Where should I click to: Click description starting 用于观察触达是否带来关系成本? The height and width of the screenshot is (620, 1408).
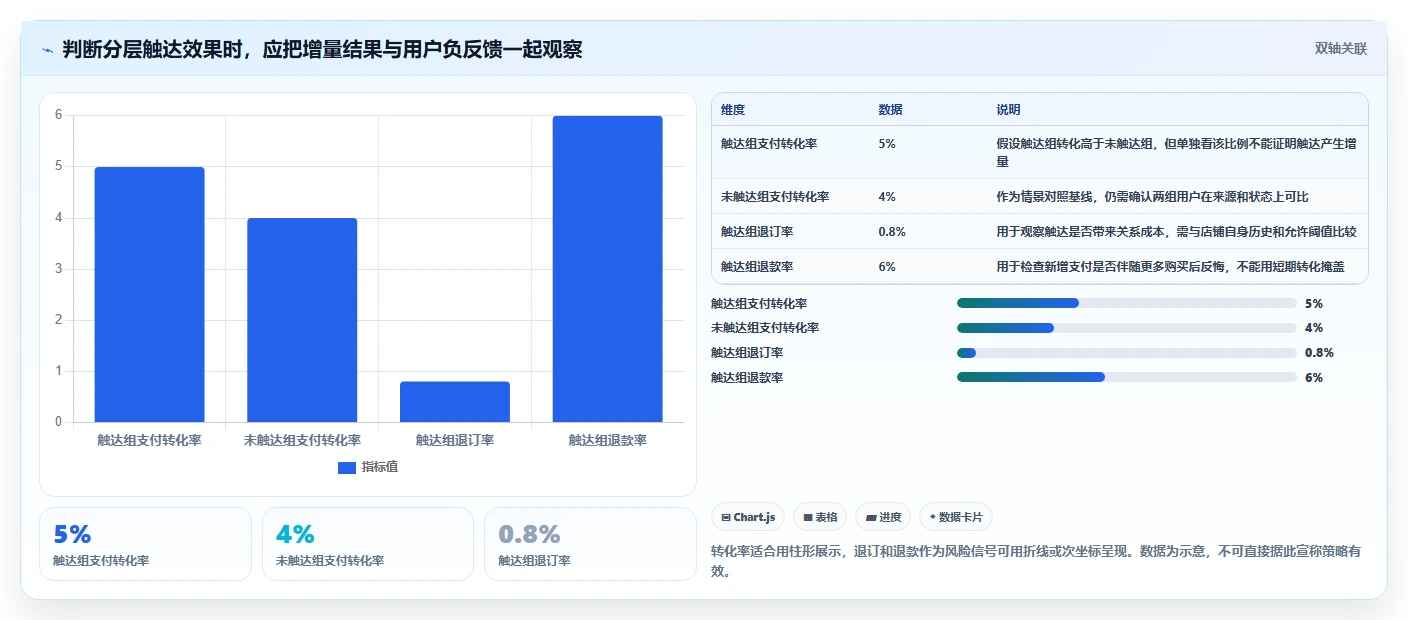[x=1176, y=232]
